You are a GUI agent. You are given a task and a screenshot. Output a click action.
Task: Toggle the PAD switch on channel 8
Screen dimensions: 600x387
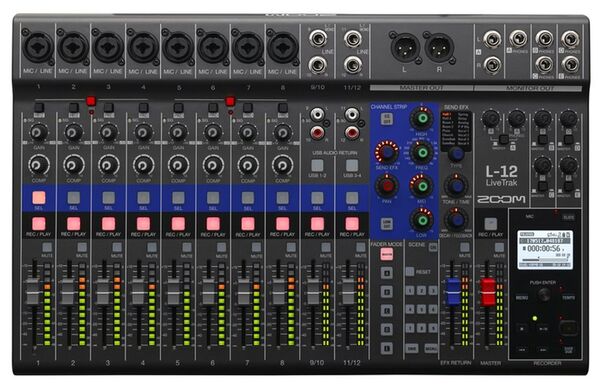(x=283, y=107)
